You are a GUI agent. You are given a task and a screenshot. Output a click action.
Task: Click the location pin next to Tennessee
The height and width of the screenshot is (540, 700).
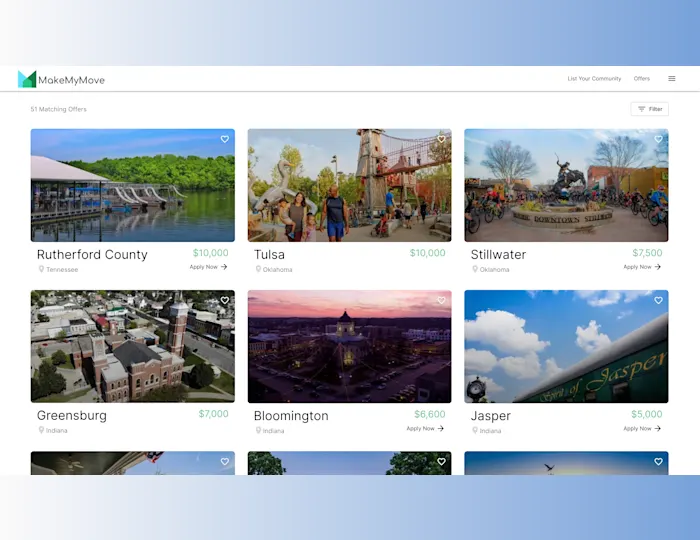41,269
